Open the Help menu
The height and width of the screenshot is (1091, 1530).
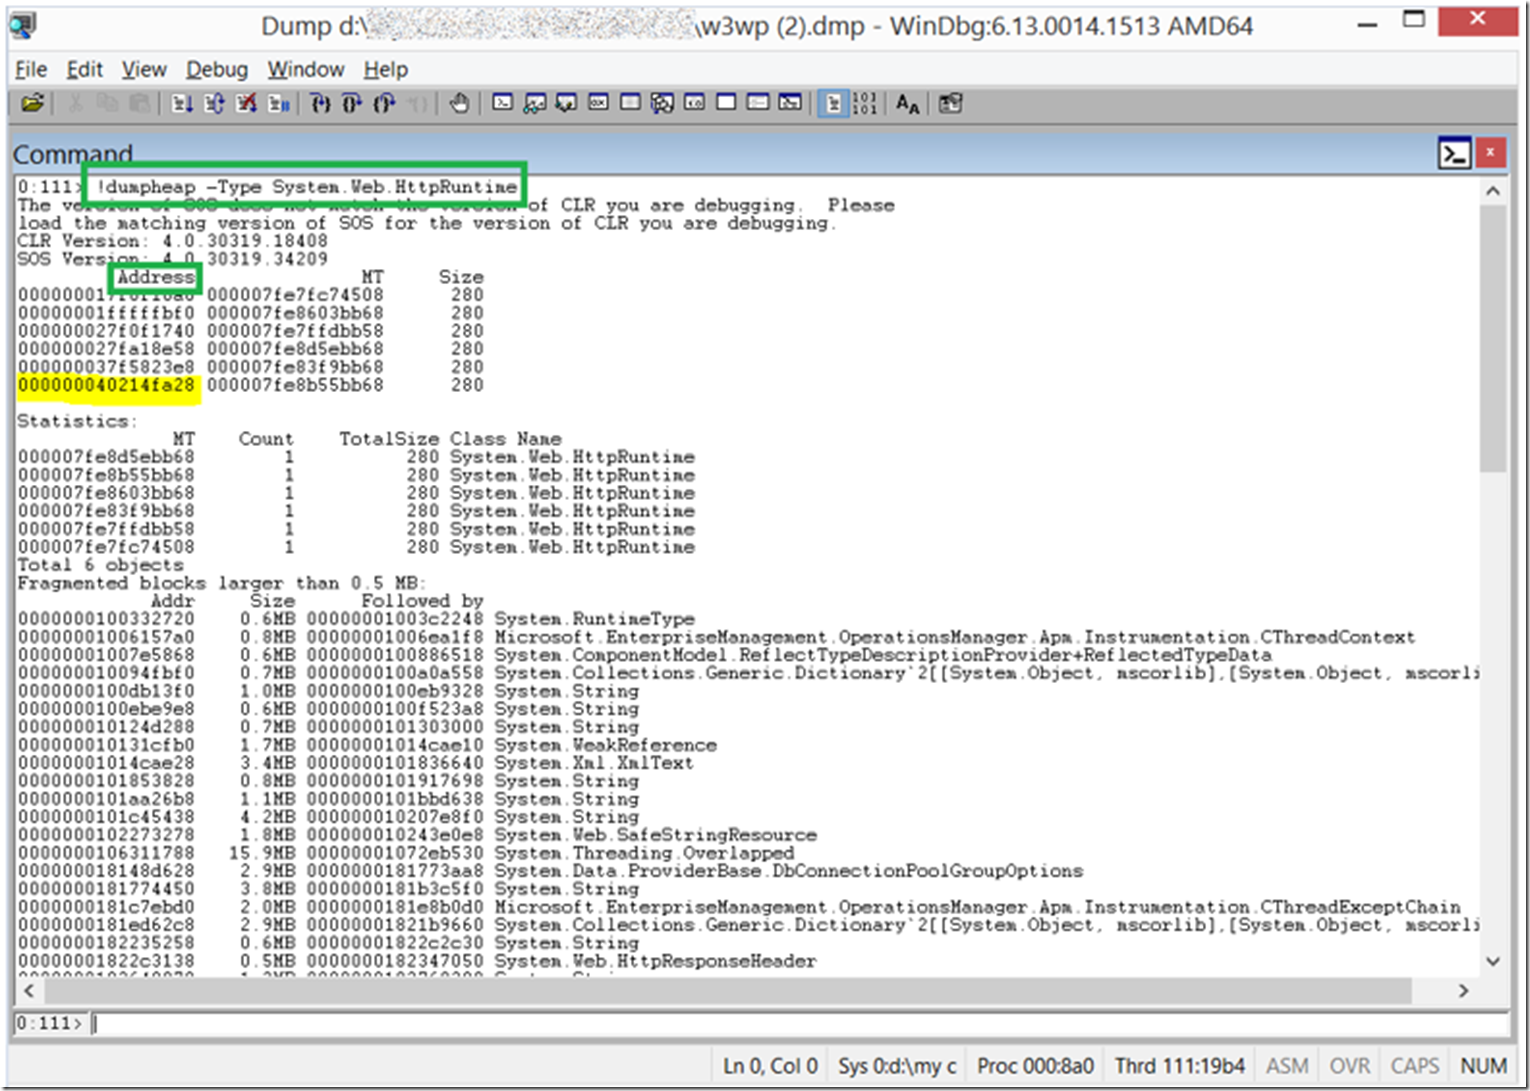point(385,69)
